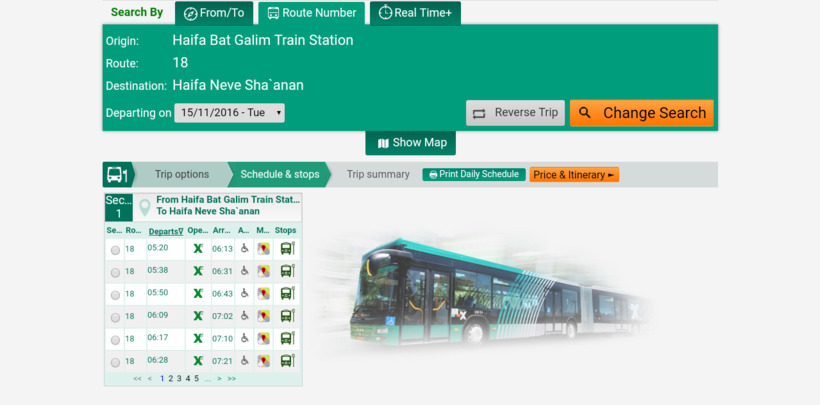
Task: Select the 06:17 departure radio button
Action: coord(115,340)
